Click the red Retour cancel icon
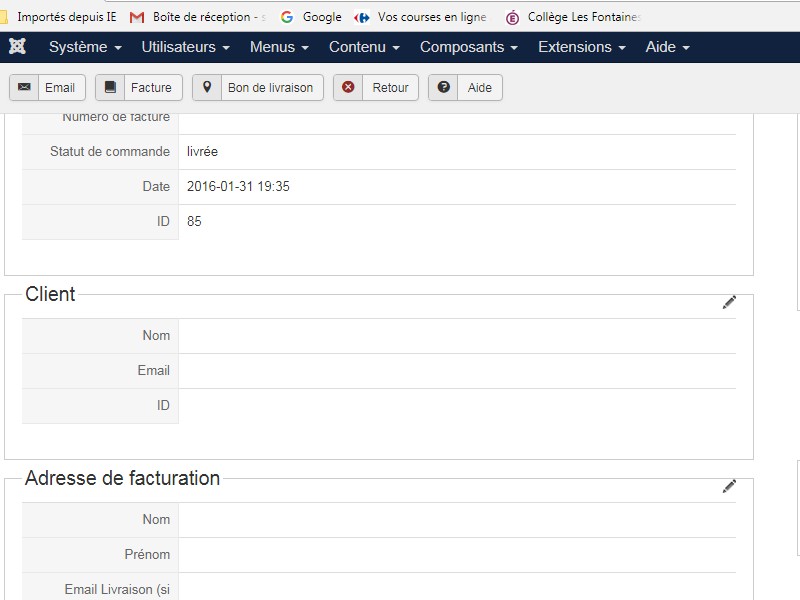The height and width of the screenshot is (600, 800). (x=348, y=87)
